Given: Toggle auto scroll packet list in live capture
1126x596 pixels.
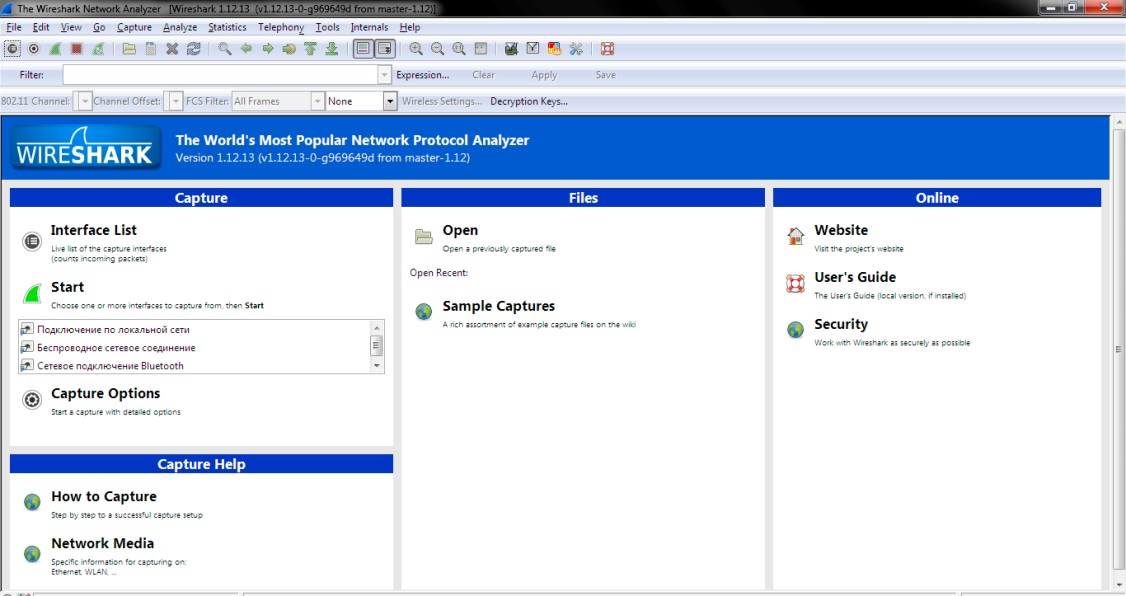Looking at the screenshot, I should click(x=385, y=49).
